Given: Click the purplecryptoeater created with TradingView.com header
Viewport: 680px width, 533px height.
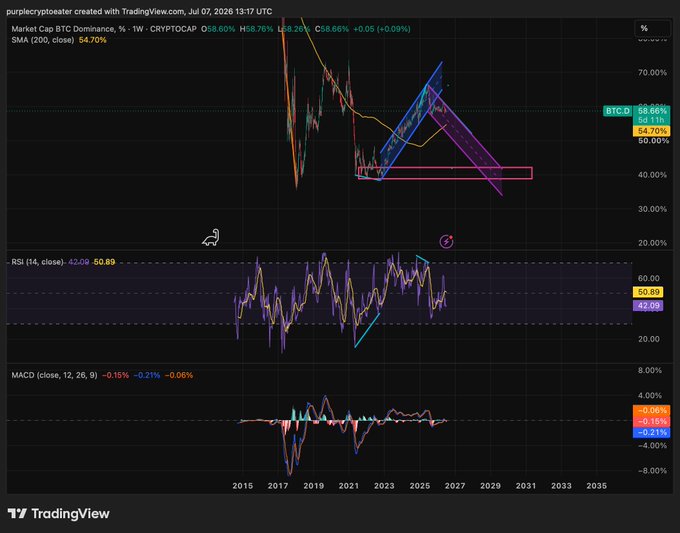Looking at the screenshot, I should [x=139, y=11].
